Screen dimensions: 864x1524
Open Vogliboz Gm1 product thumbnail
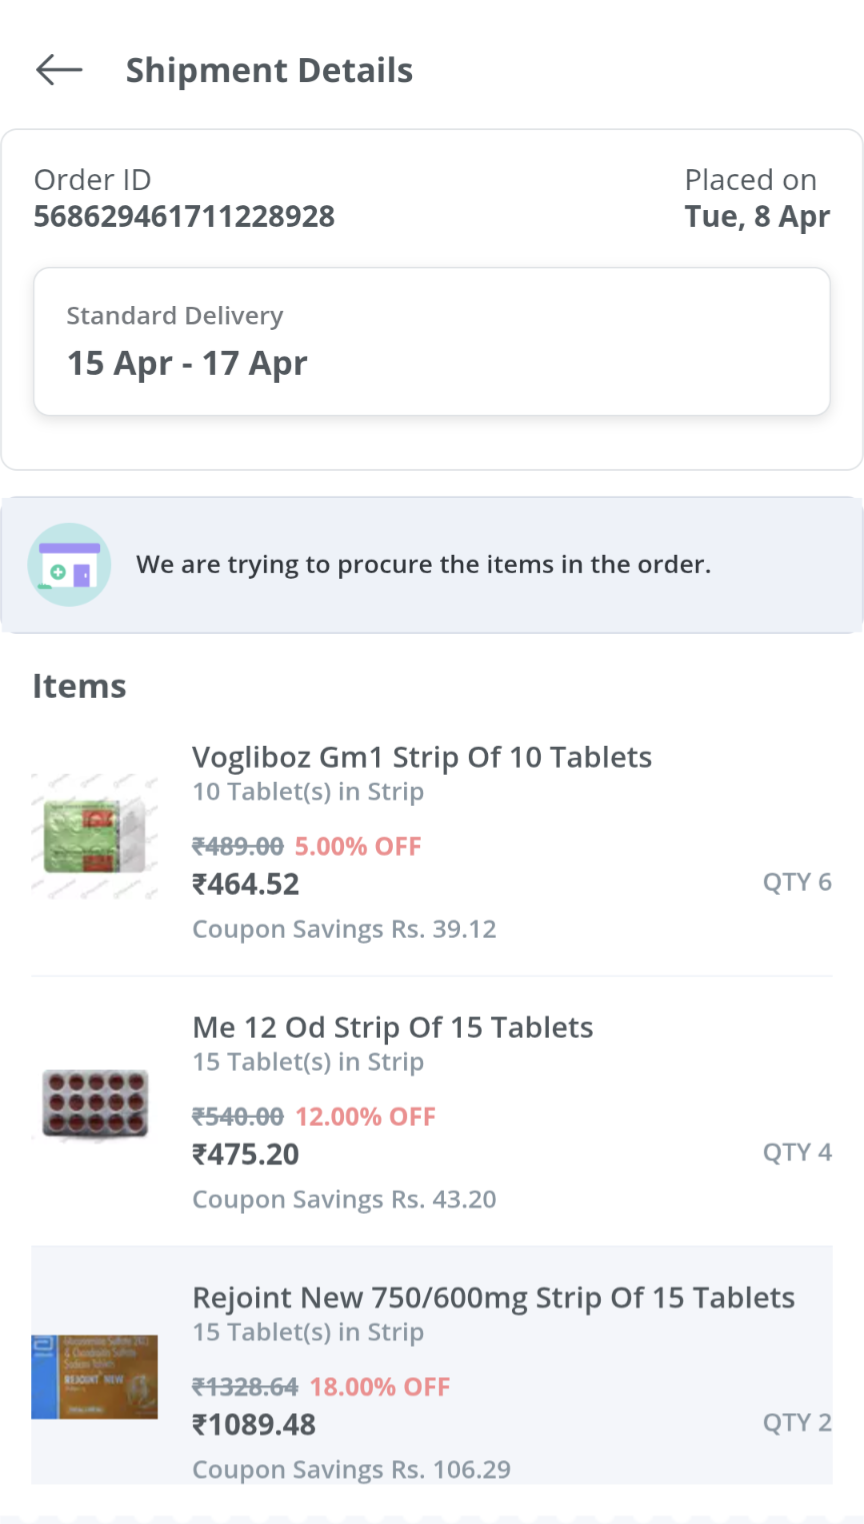tap(95, 836)
